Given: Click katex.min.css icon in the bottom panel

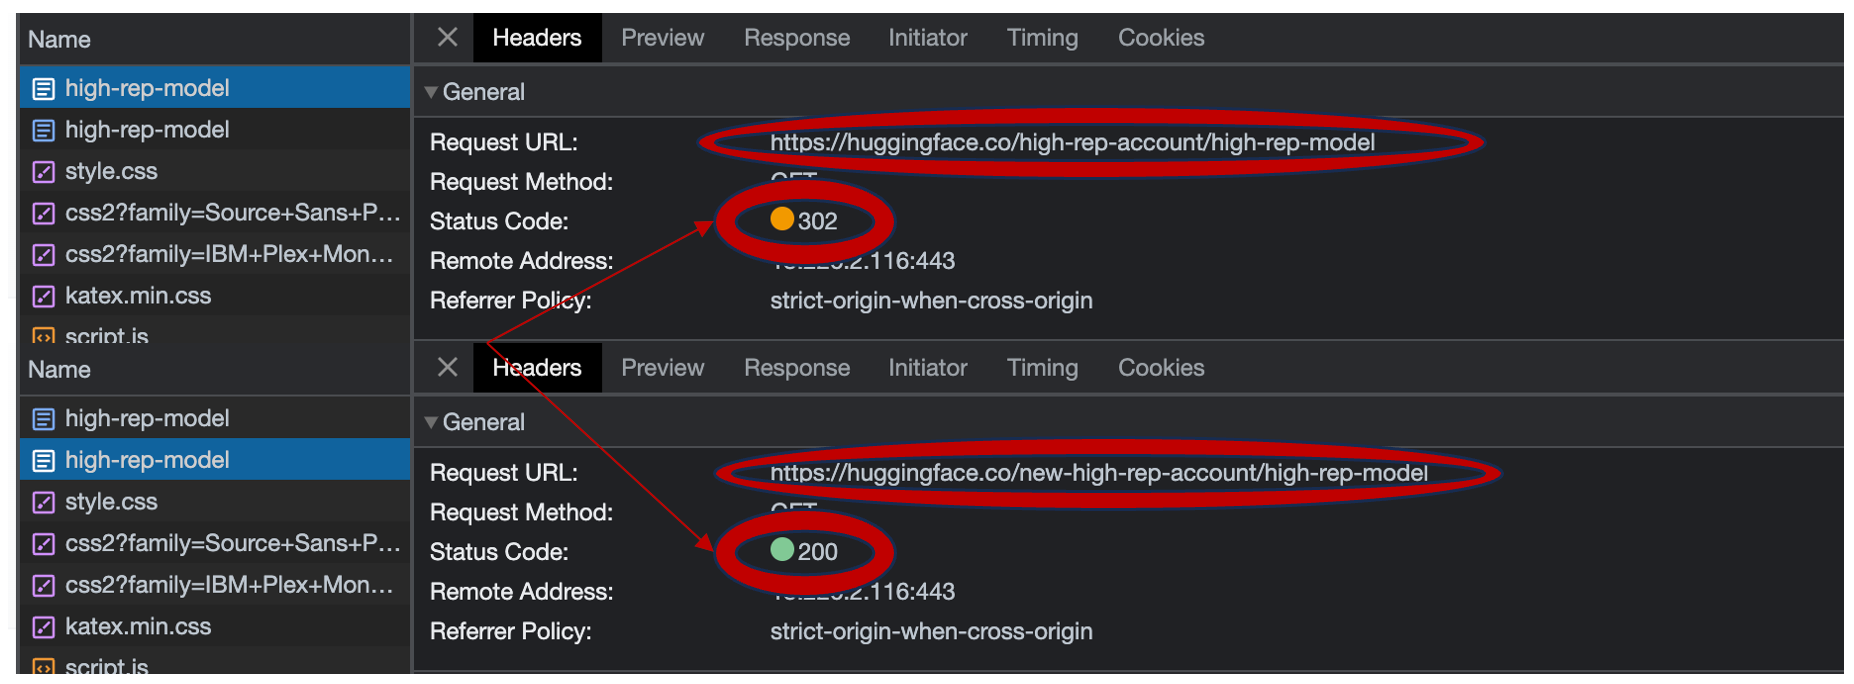Looking at the screenshot, I should coord(42,626).
